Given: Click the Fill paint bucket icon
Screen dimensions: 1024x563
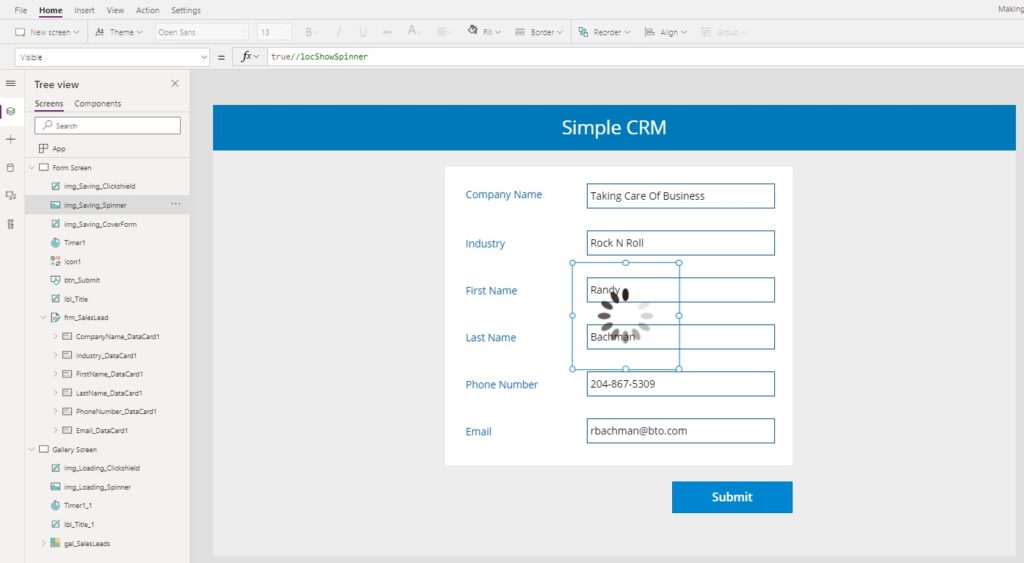Looking at the screenshot, I should pos(472,30).
